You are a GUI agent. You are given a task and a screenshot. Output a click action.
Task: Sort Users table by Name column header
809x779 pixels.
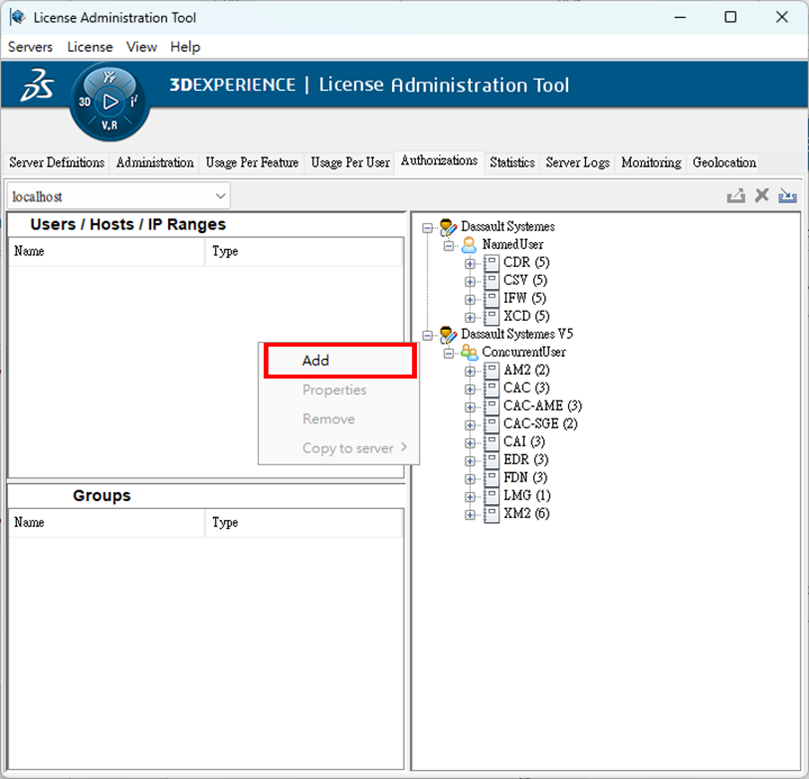pos(107,251)
